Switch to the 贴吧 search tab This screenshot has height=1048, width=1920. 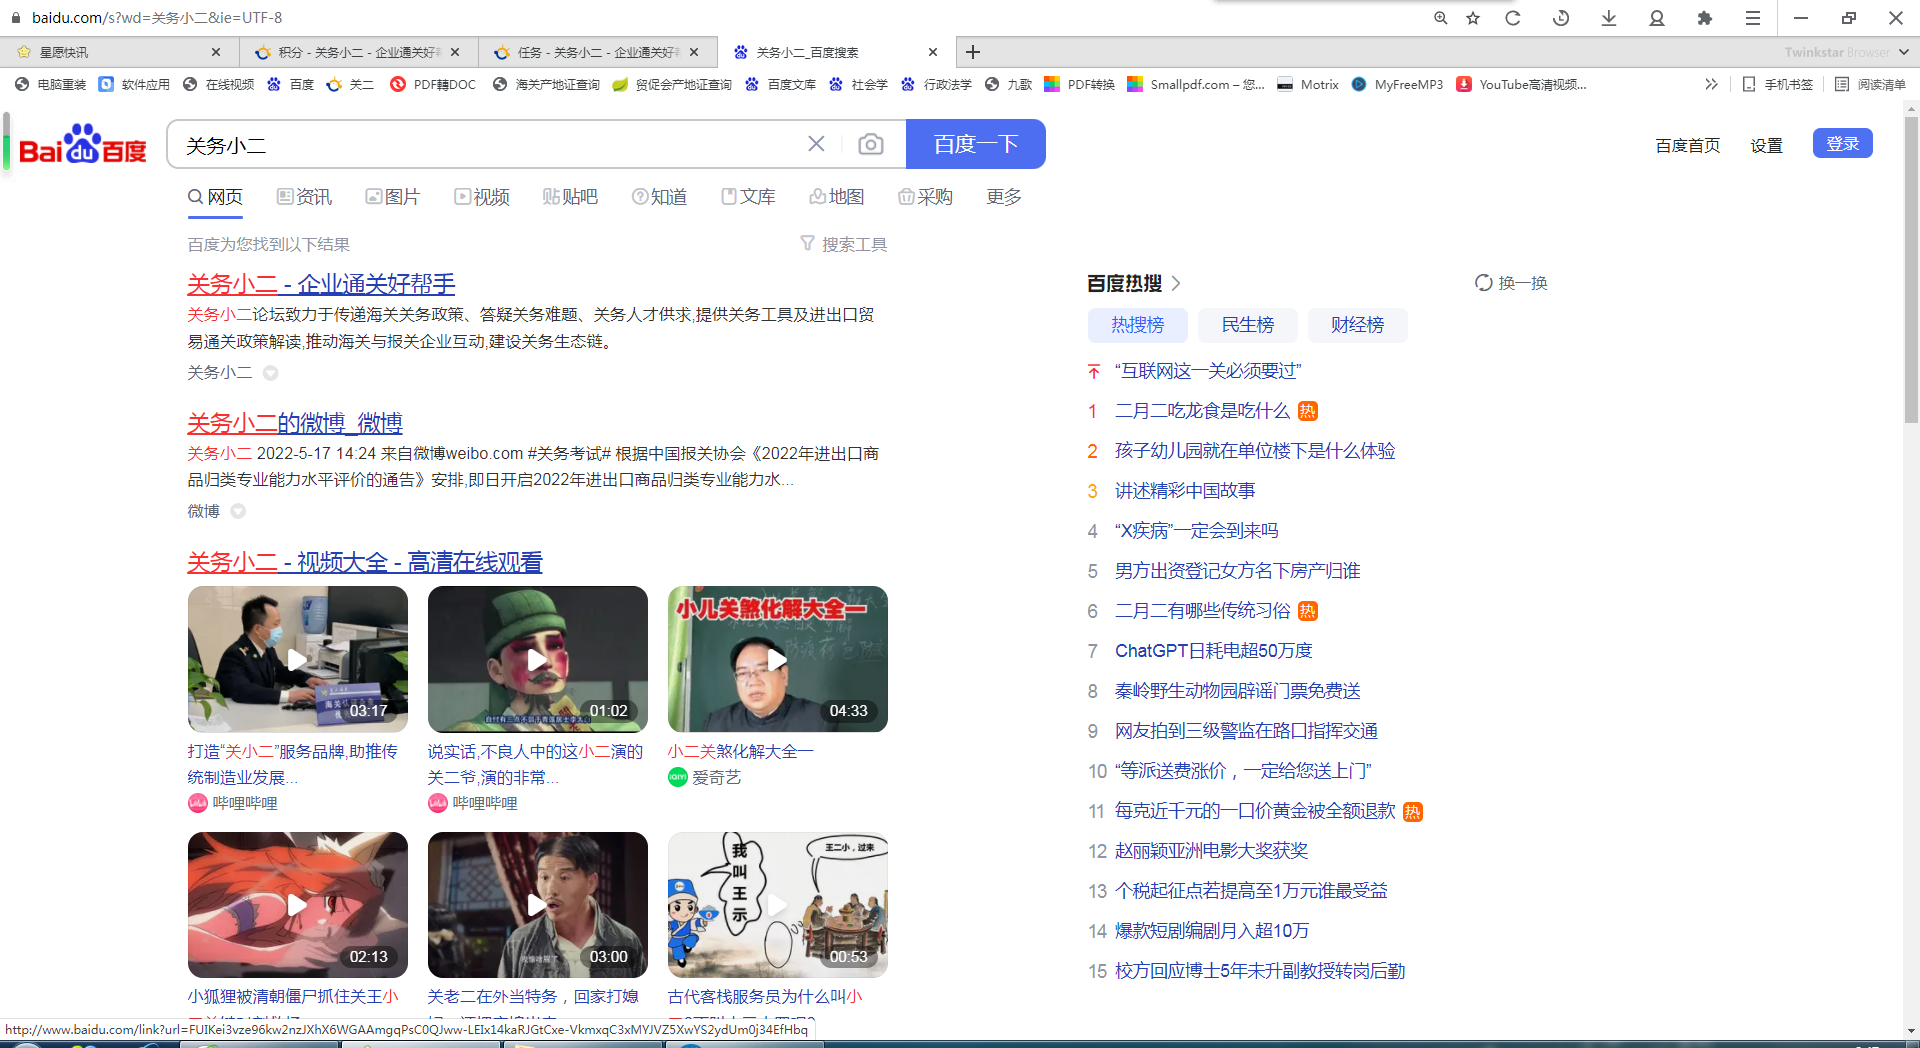[570, 197]
